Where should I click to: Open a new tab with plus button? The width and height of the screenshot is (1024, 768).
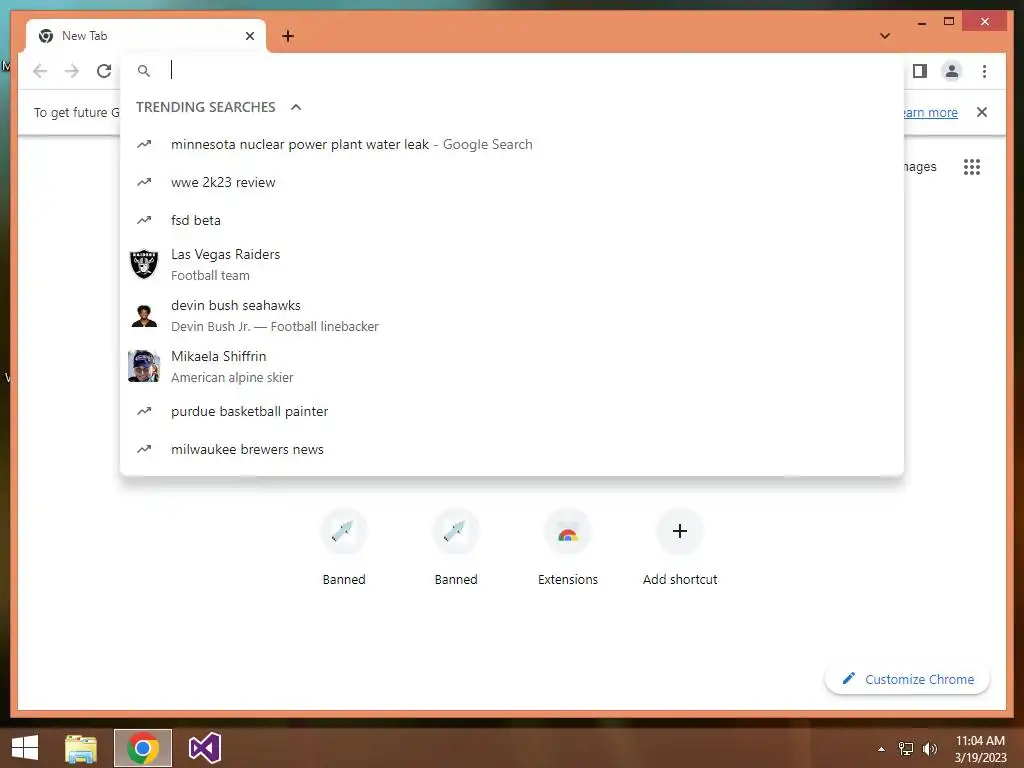pos(288,36)
